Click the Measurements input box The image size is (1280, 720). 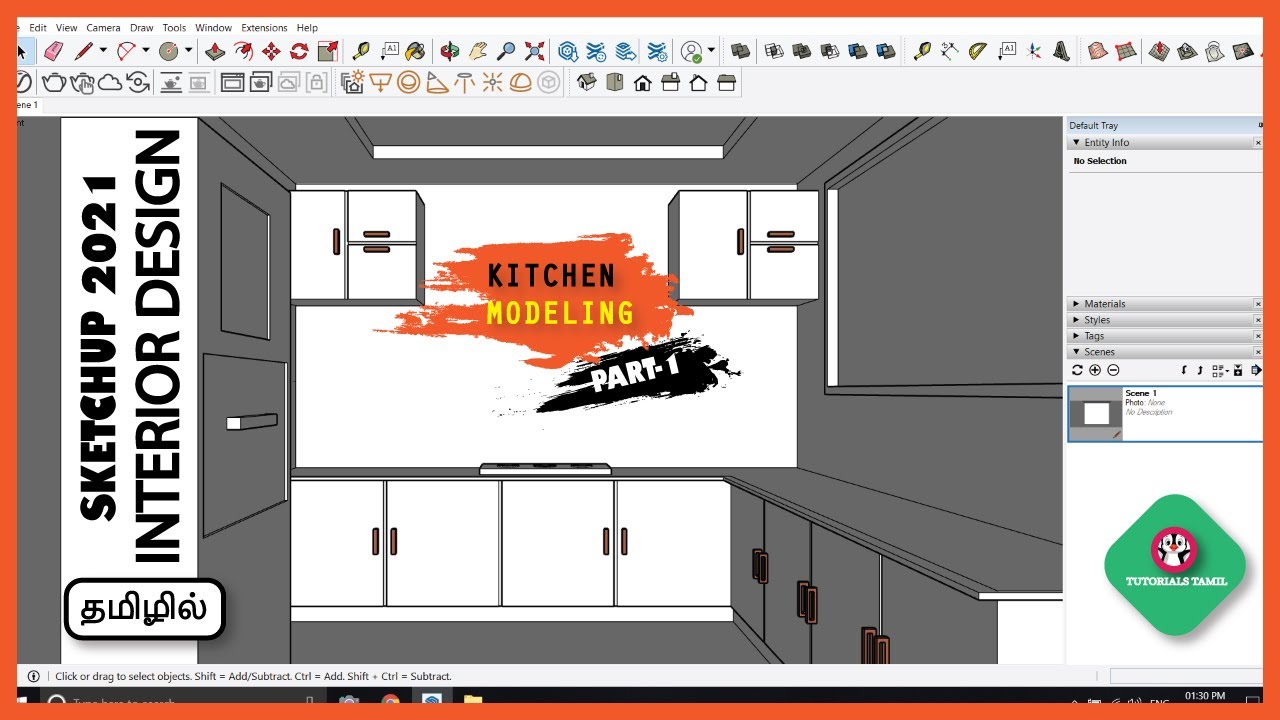click(1187, 676)
